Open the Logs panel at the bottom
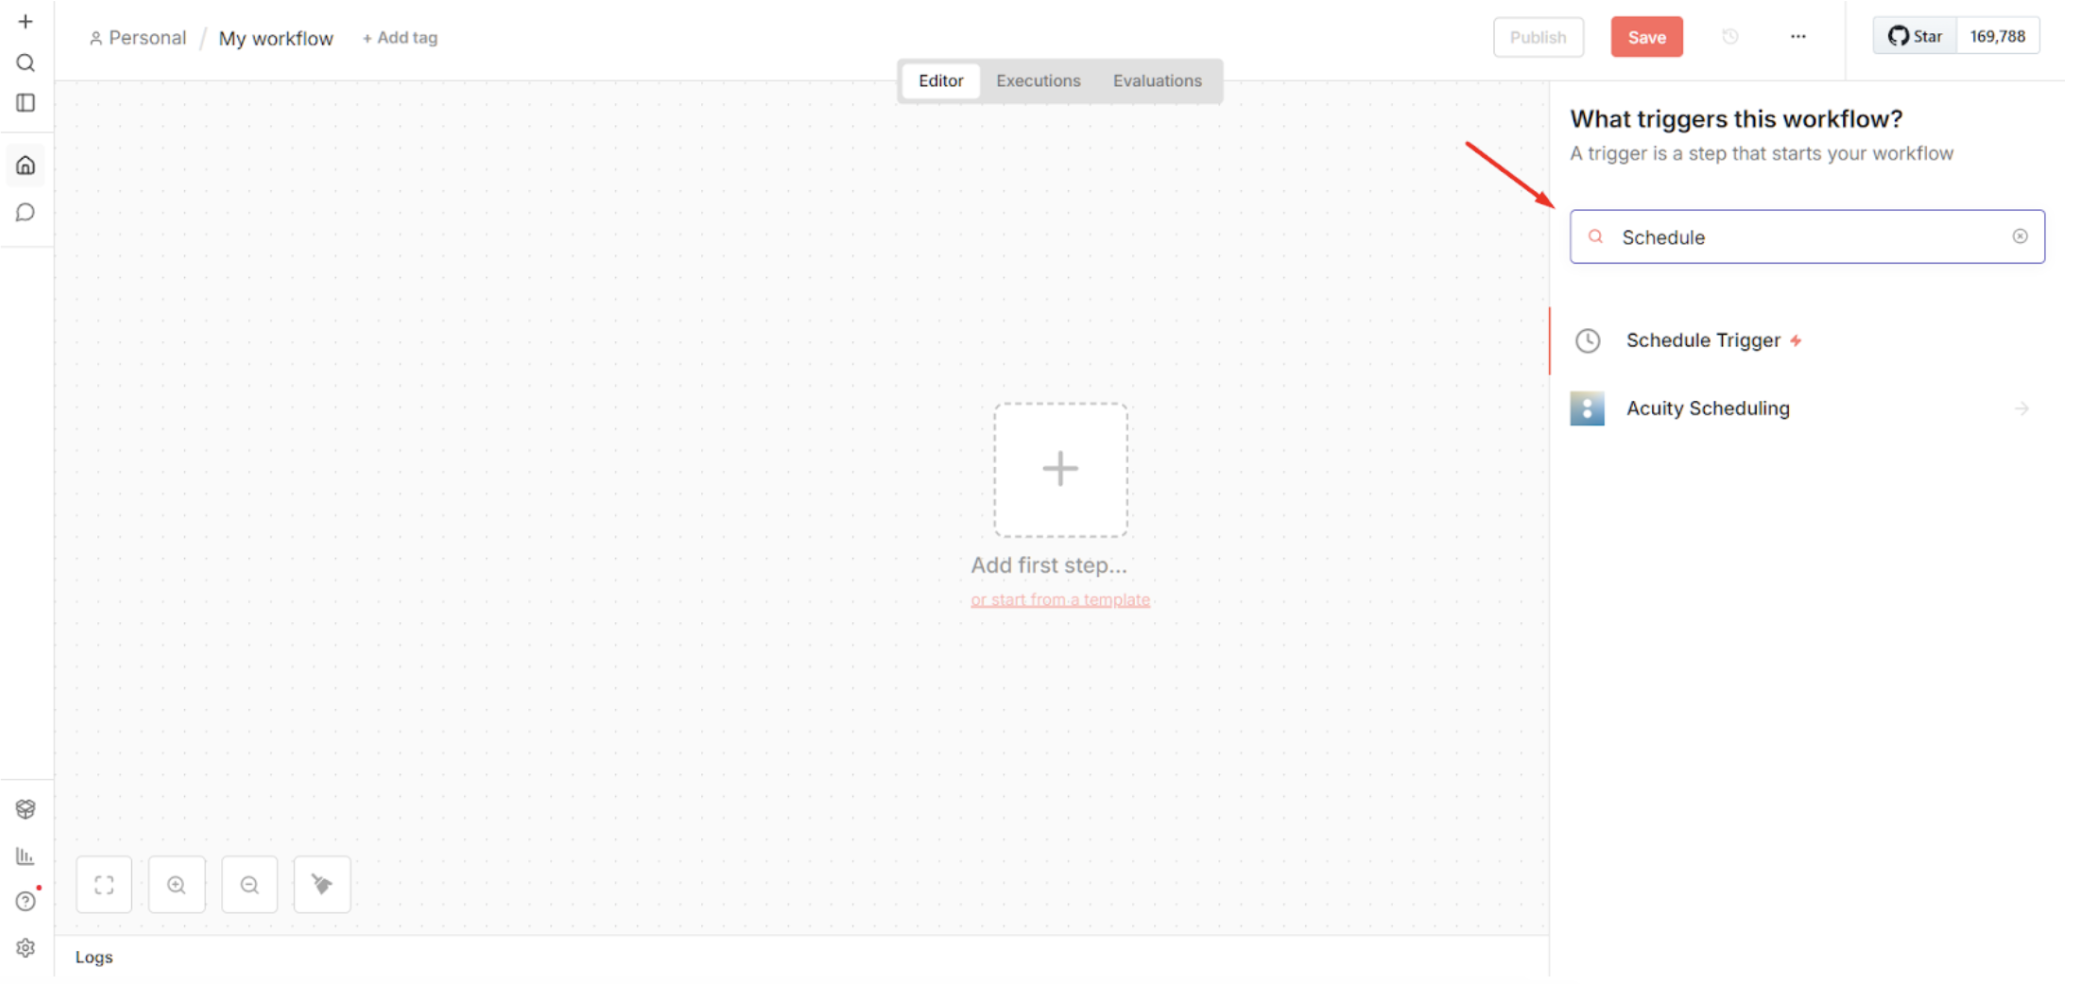The height and width of the screenshot is (984, 2076). point(94,957)
